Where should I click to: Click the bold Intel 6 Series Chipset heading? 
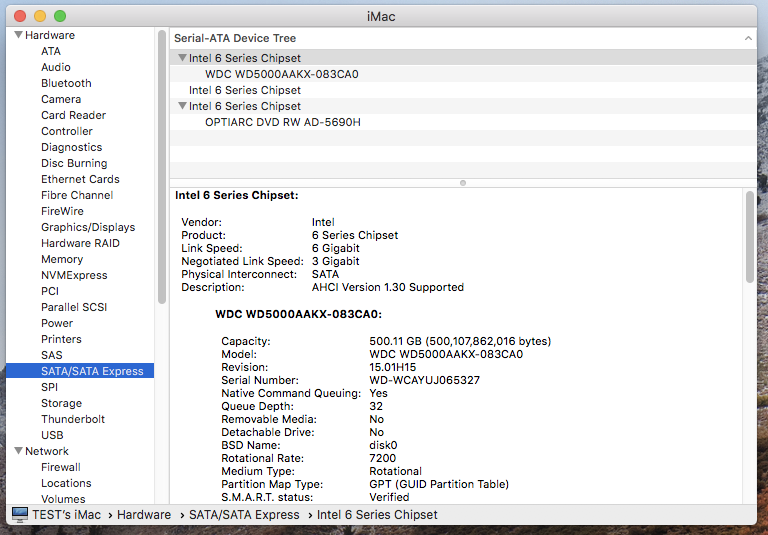[237, 195]
